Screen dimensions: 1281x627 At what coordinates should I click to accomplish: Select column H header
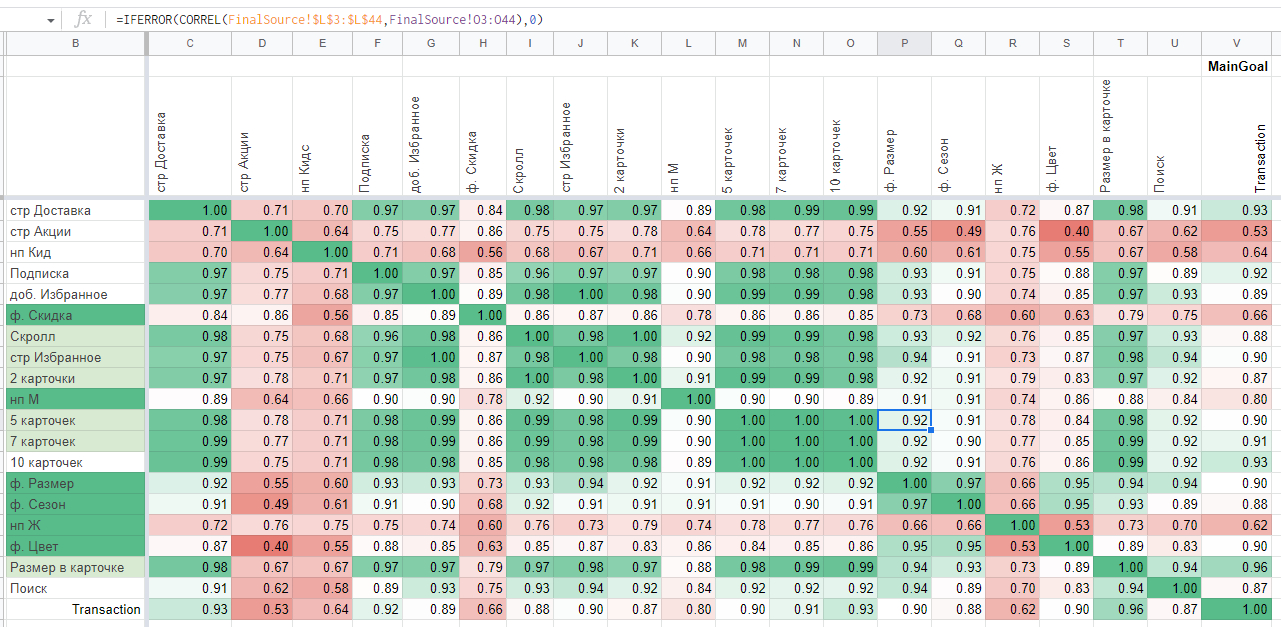point(483,43)
